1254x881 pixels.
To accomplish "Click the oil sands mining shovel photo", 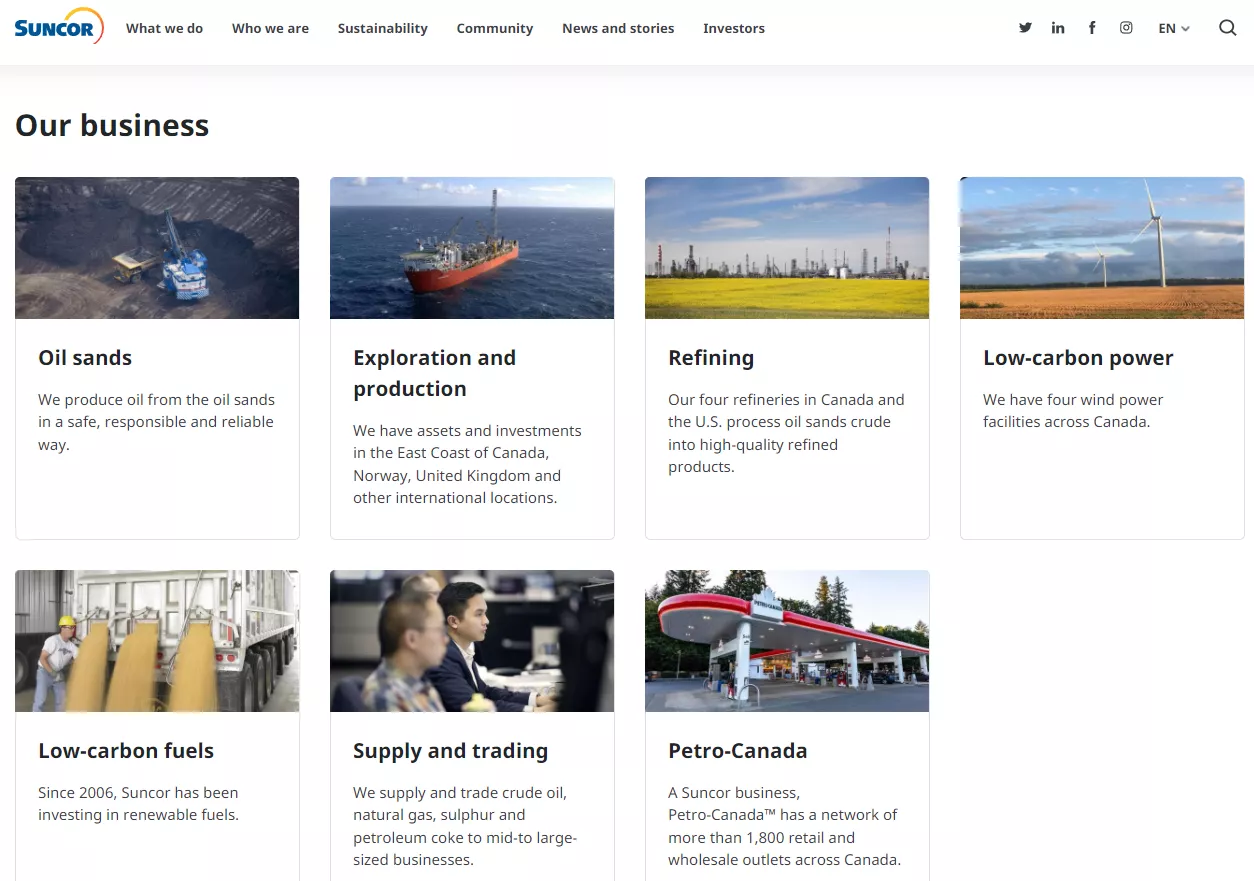I will pyautogui.click(x=157, y=248).
